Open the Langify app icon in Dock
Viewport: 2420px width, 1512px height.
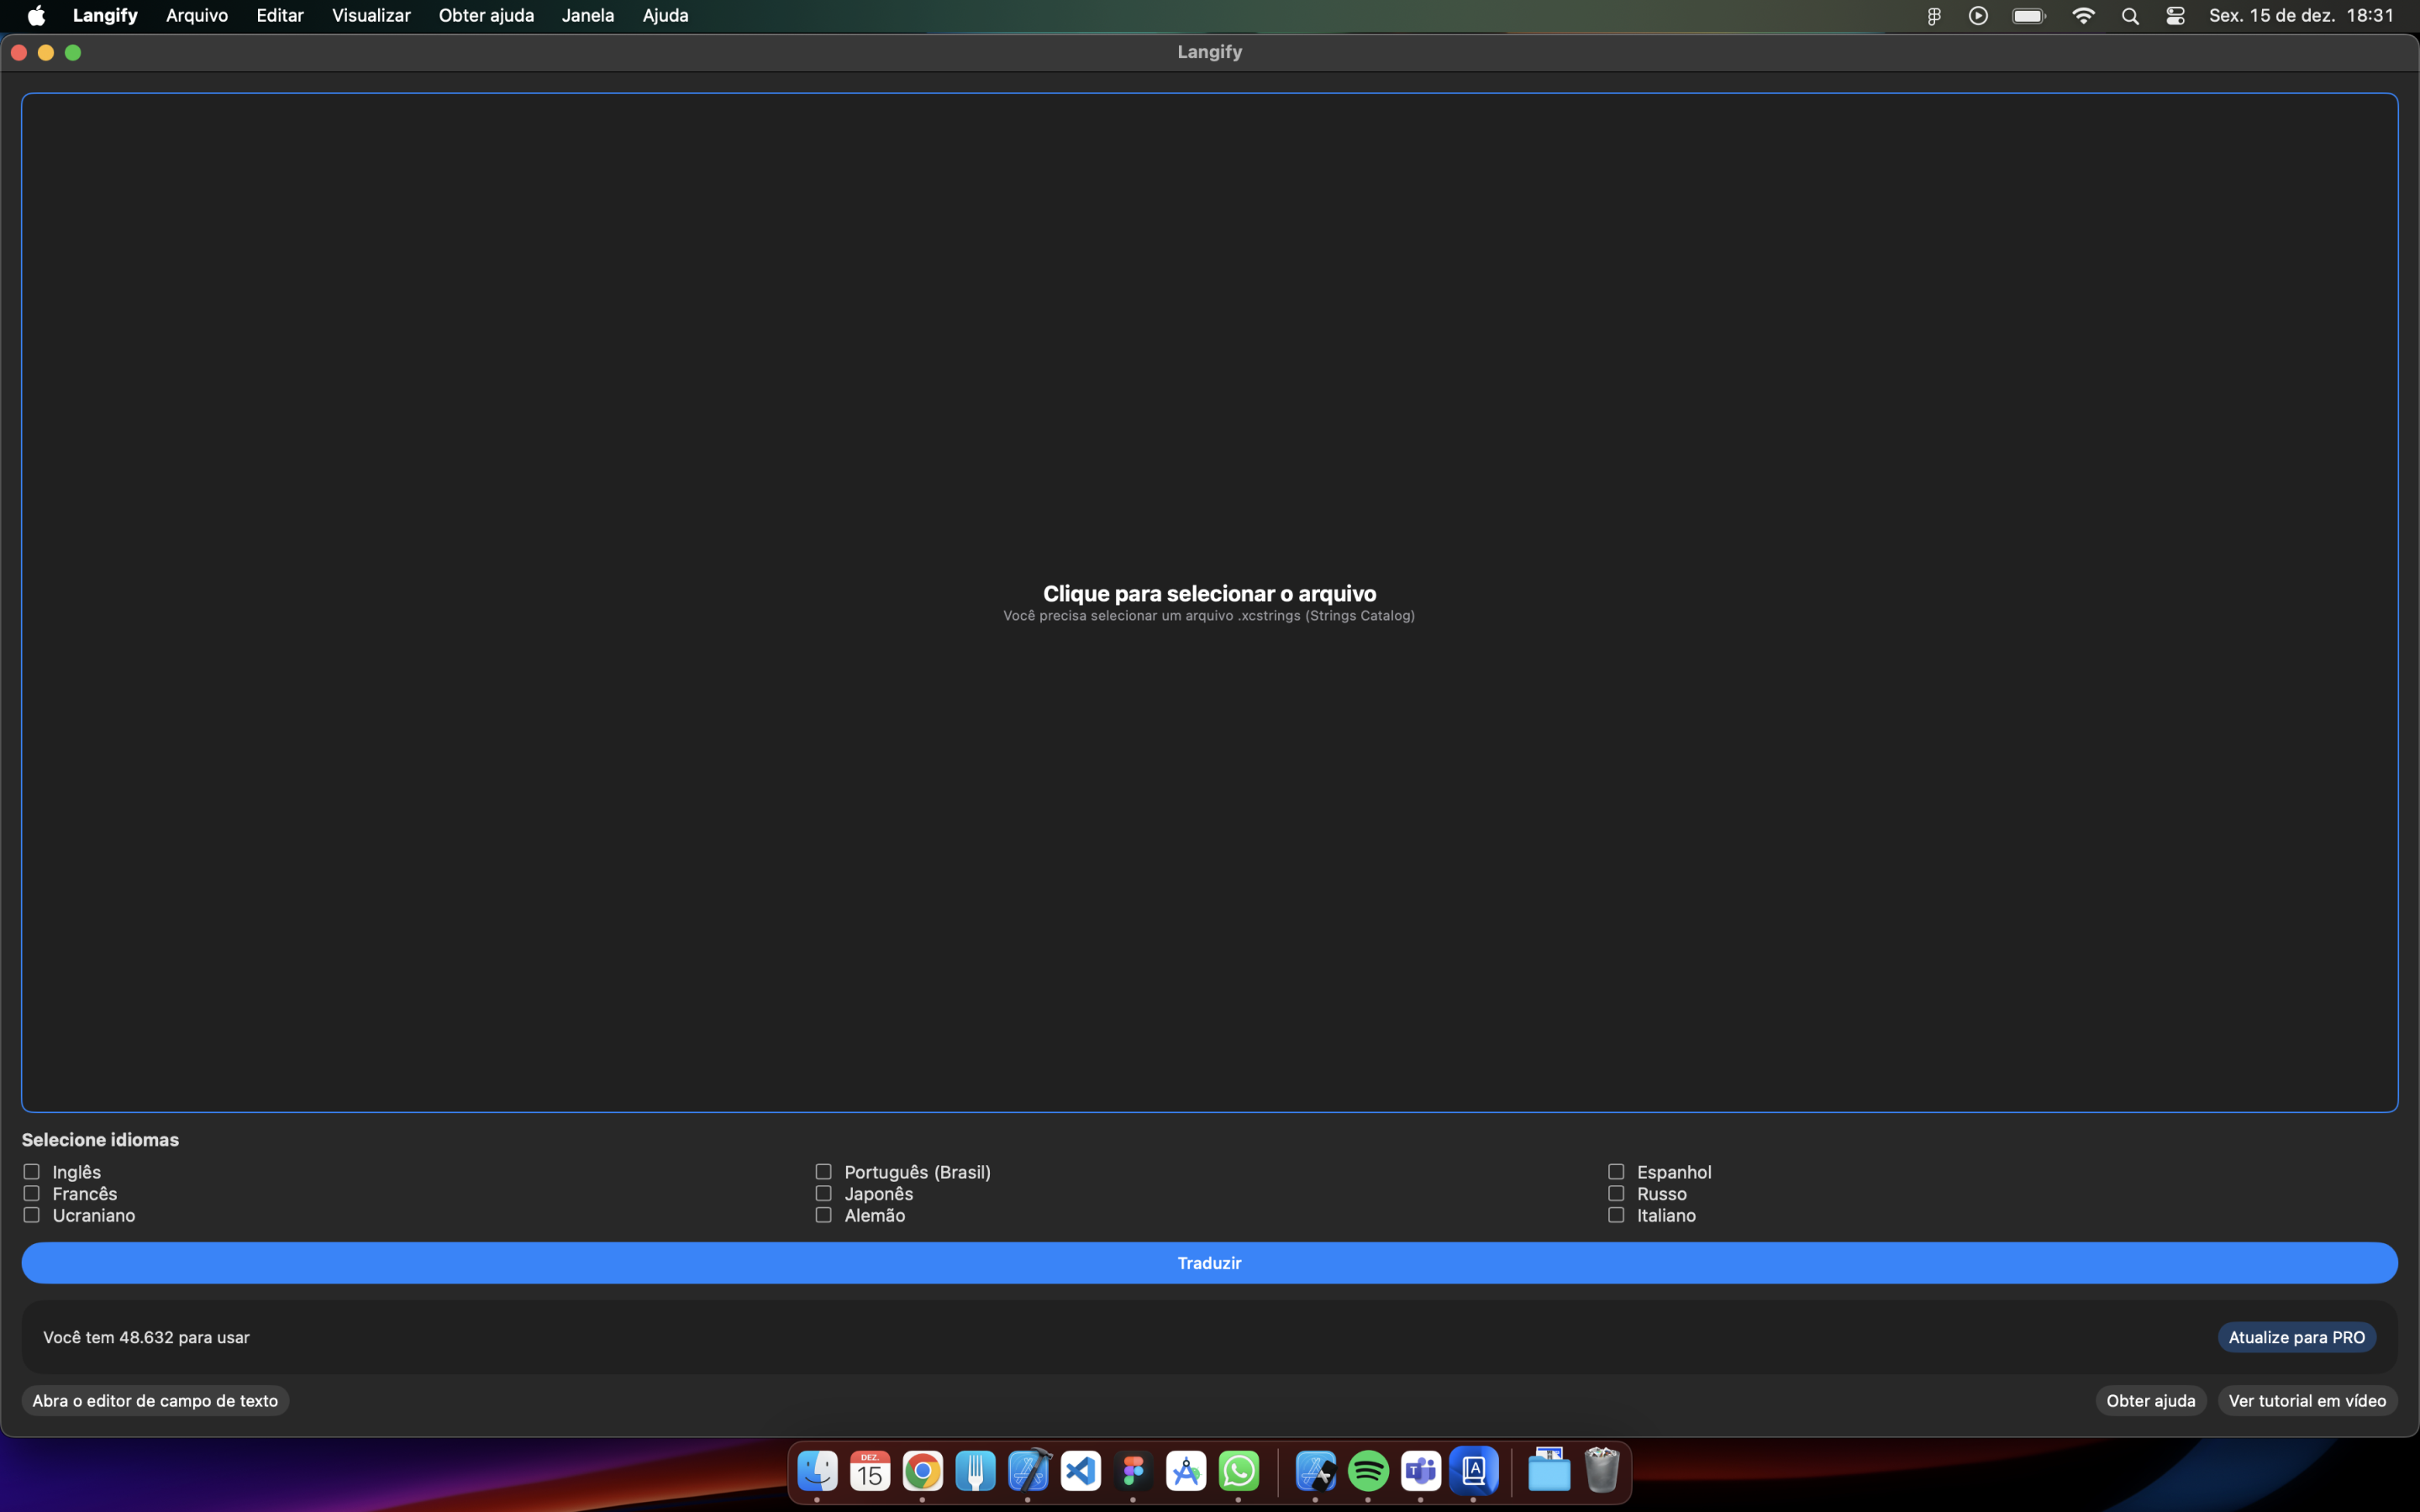click(1473, 1471)
